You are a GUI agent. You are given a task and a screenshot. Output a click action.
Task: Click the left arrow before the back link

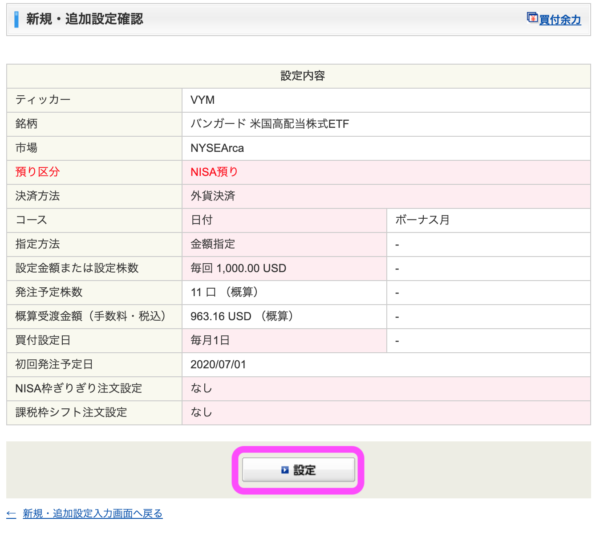pos(11,514)
